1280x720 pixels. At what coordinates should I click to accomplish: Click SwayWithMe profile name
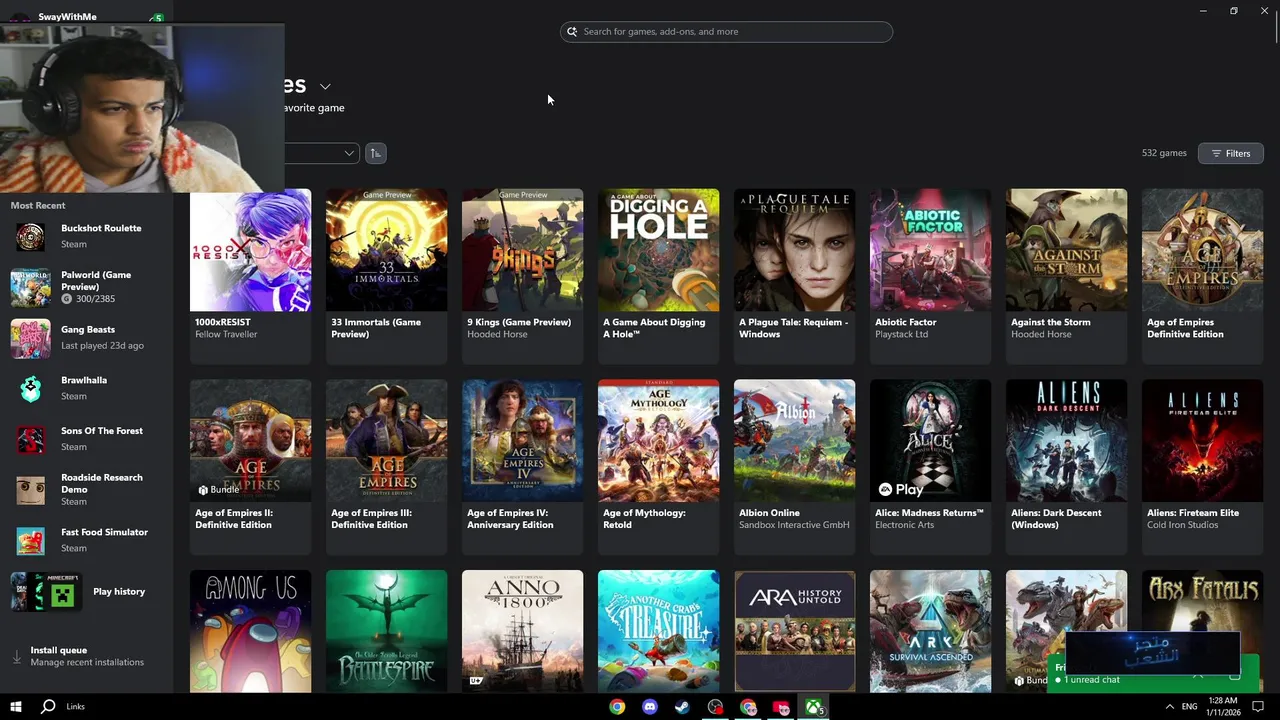pos(68,17)
